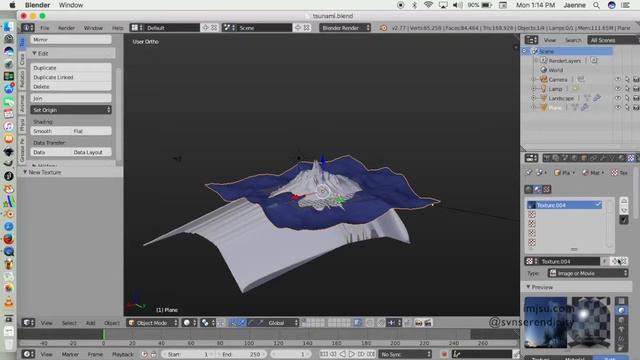Click the Info editor type icon

click(28, 28)
